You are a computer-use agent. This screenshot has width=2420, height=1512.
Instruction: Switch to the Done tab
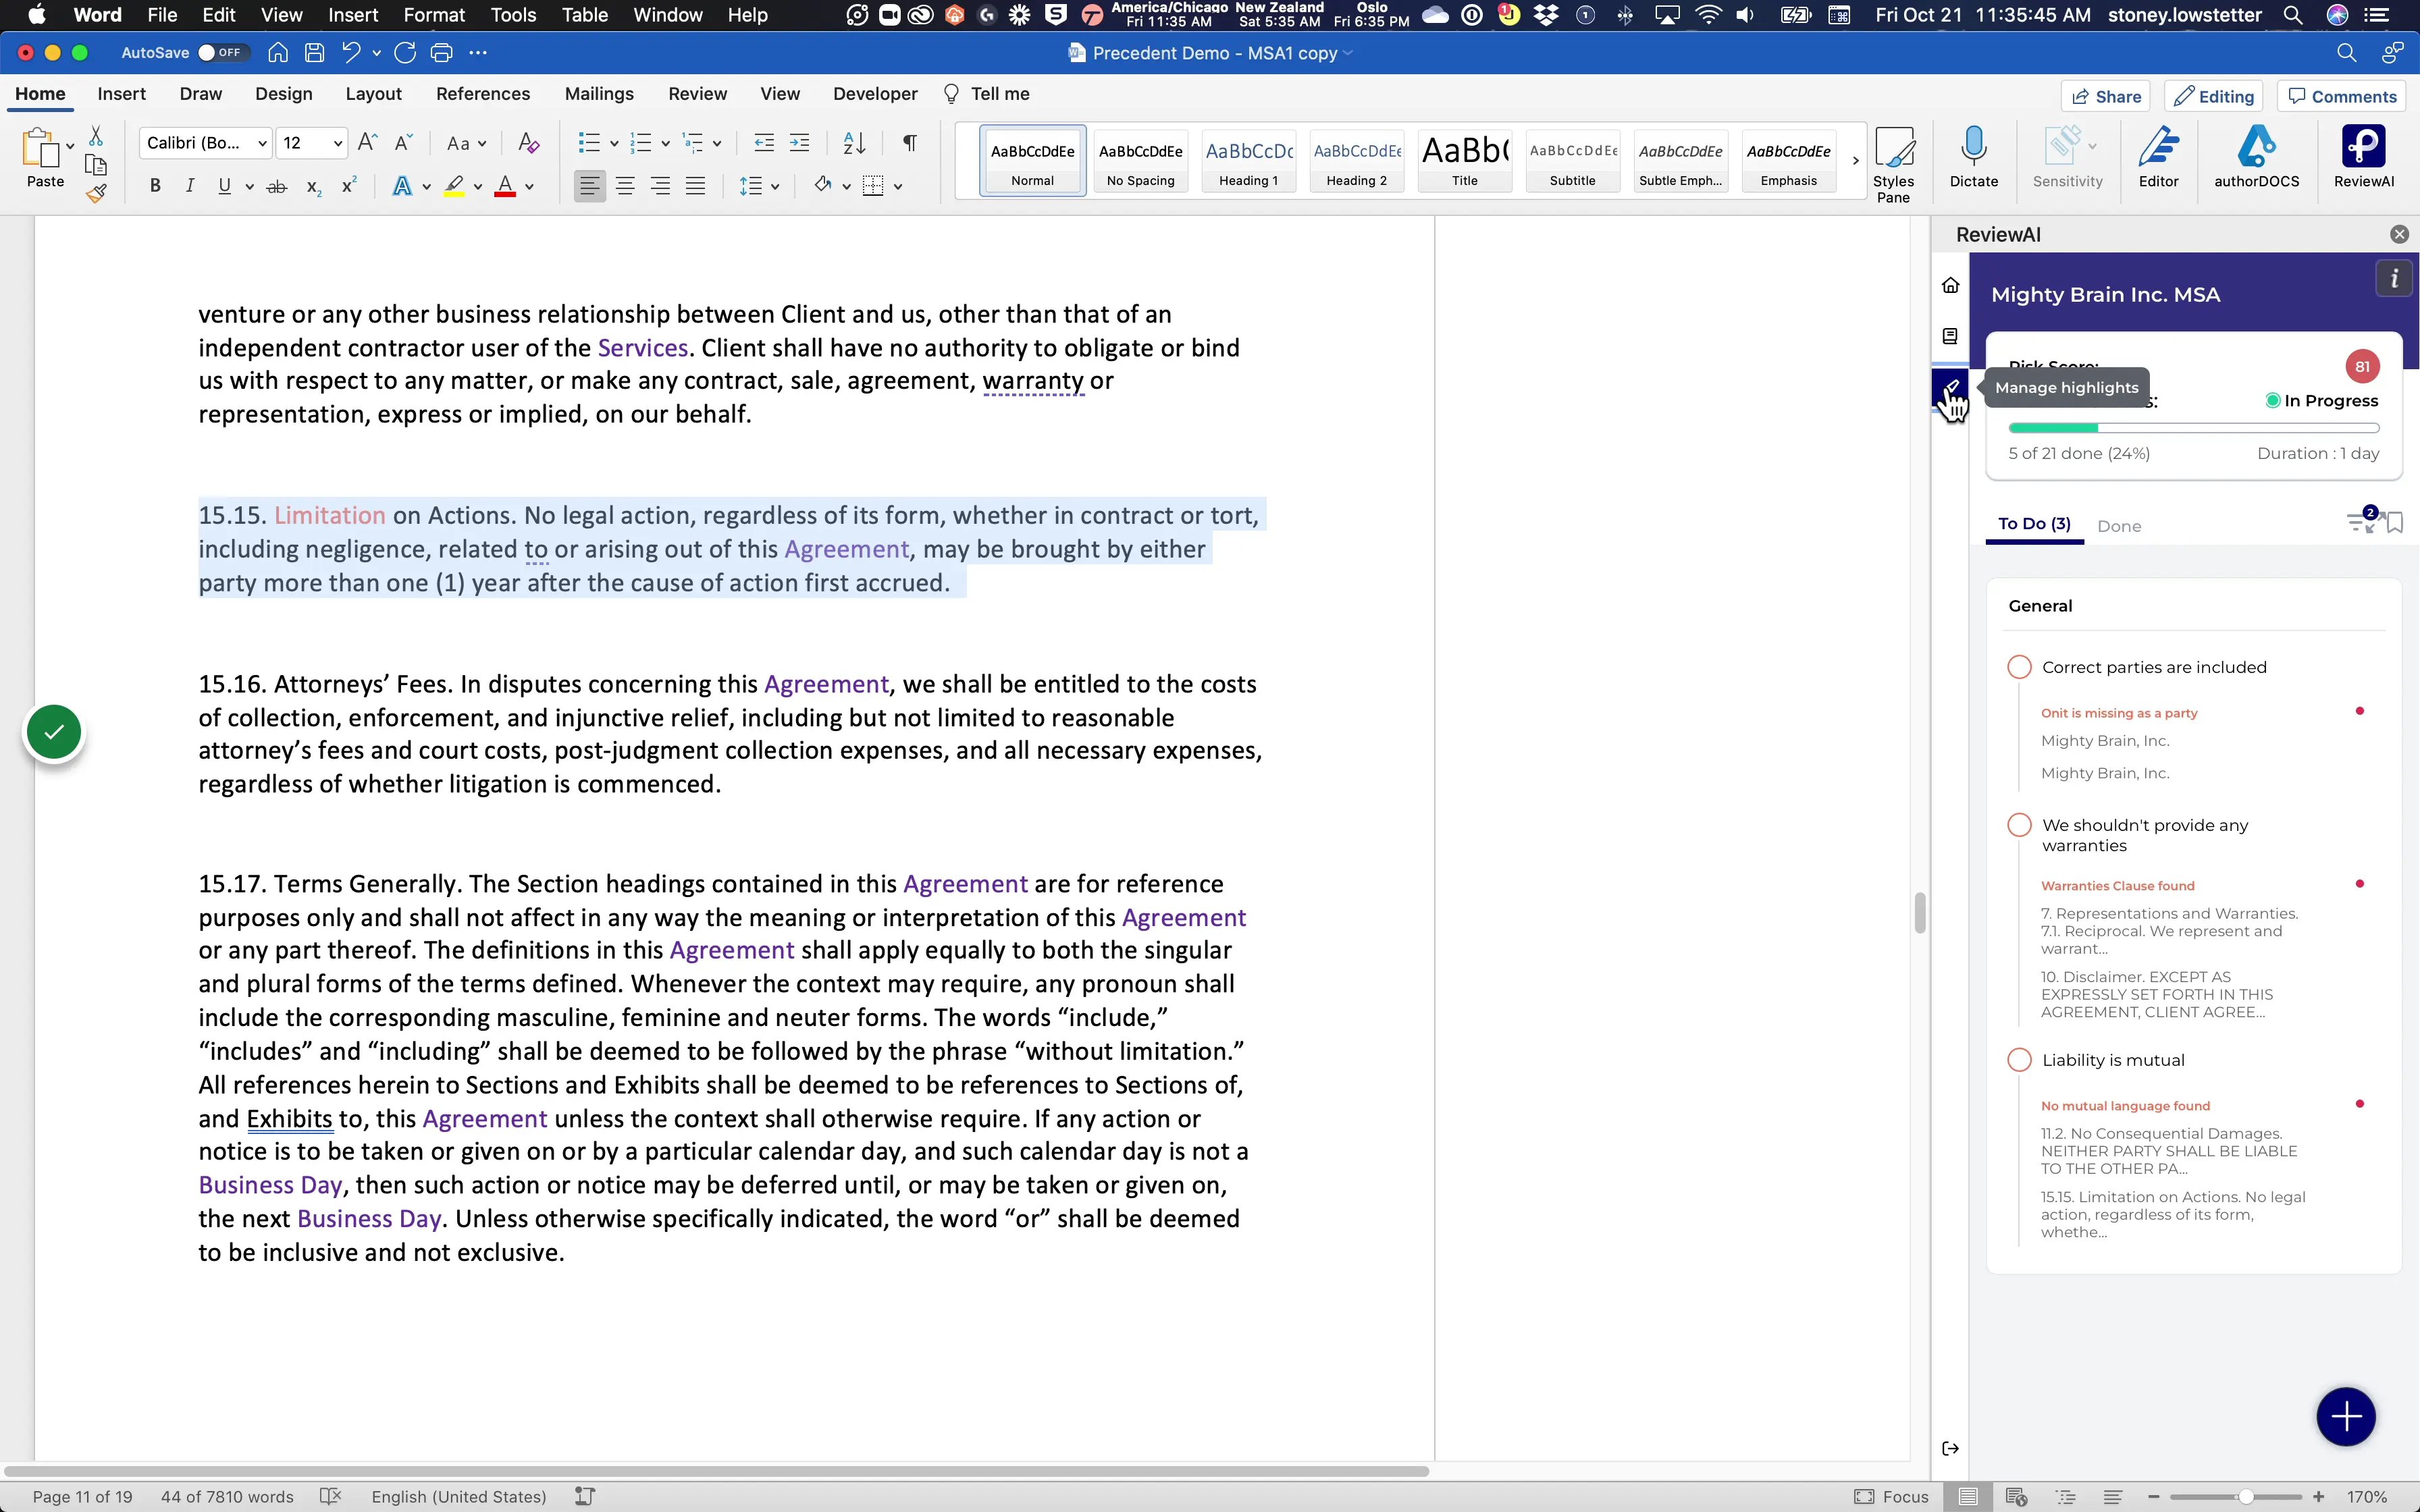pos(2119,526)
